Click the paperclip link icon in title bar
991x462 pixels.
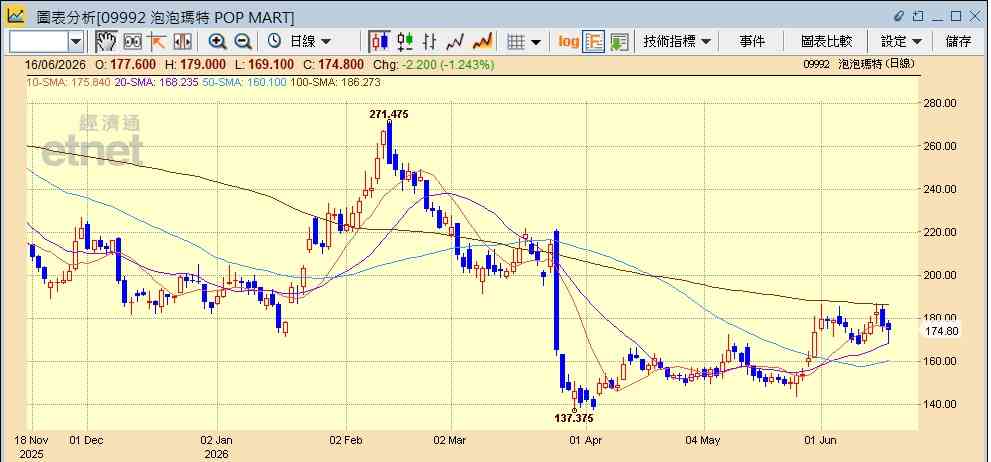point(899,16)
